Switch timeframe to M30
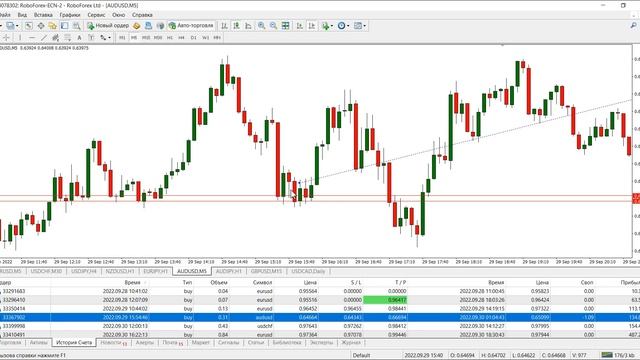This screenshot has height=360, width=640. (x=158, y=38)
